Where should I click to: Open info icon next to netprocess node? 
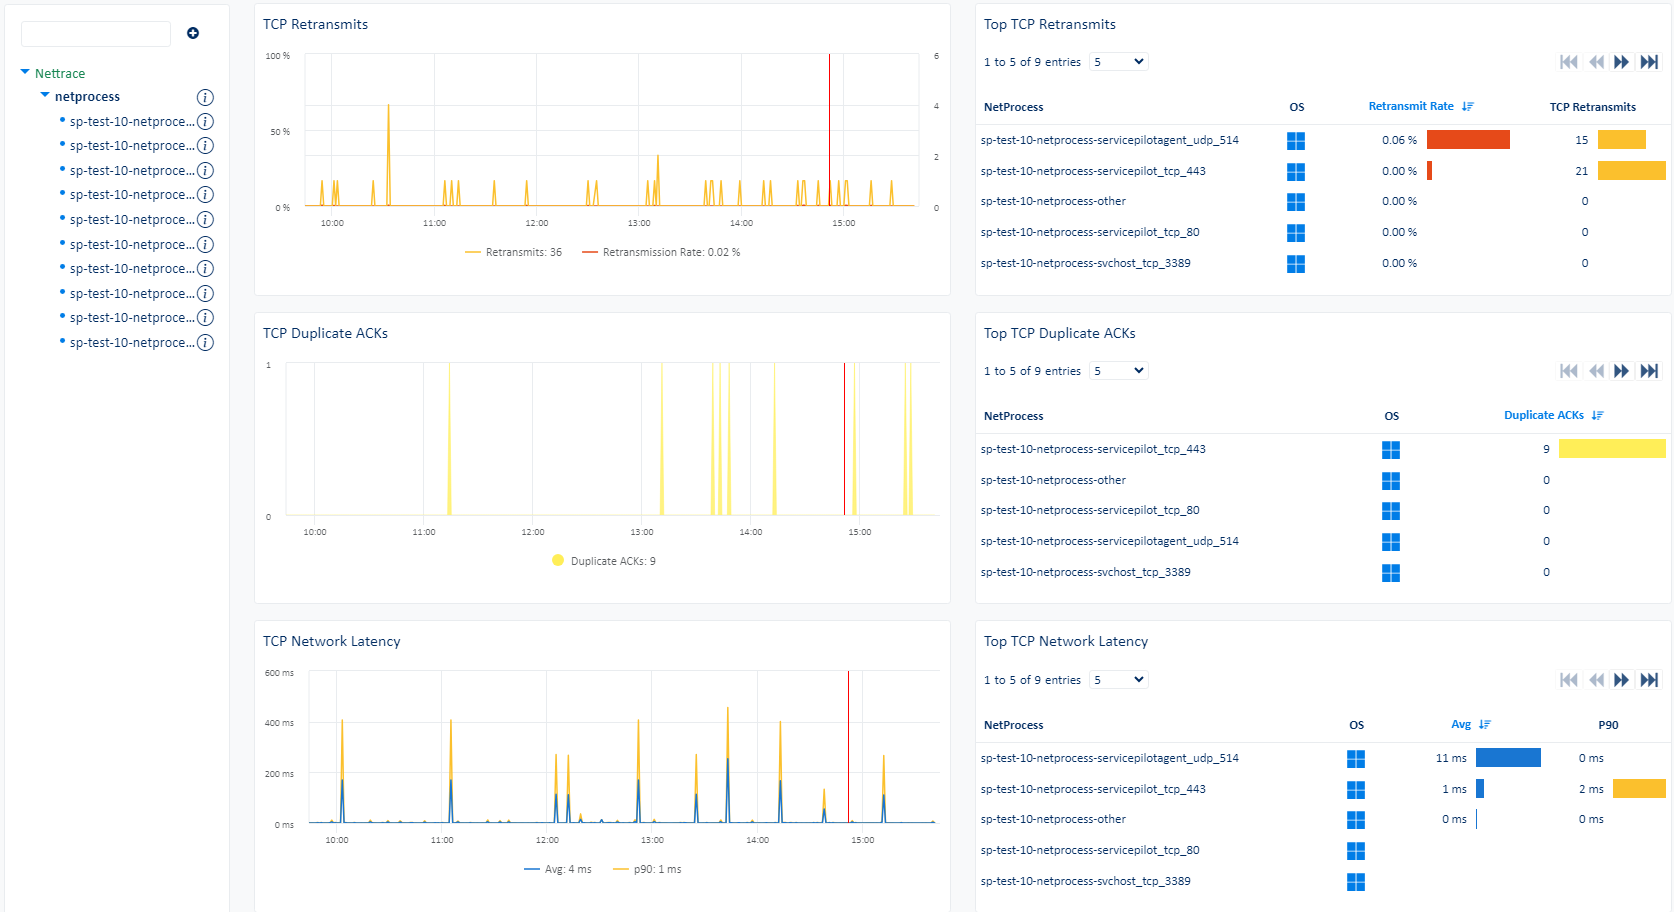(x=205, y=97)
